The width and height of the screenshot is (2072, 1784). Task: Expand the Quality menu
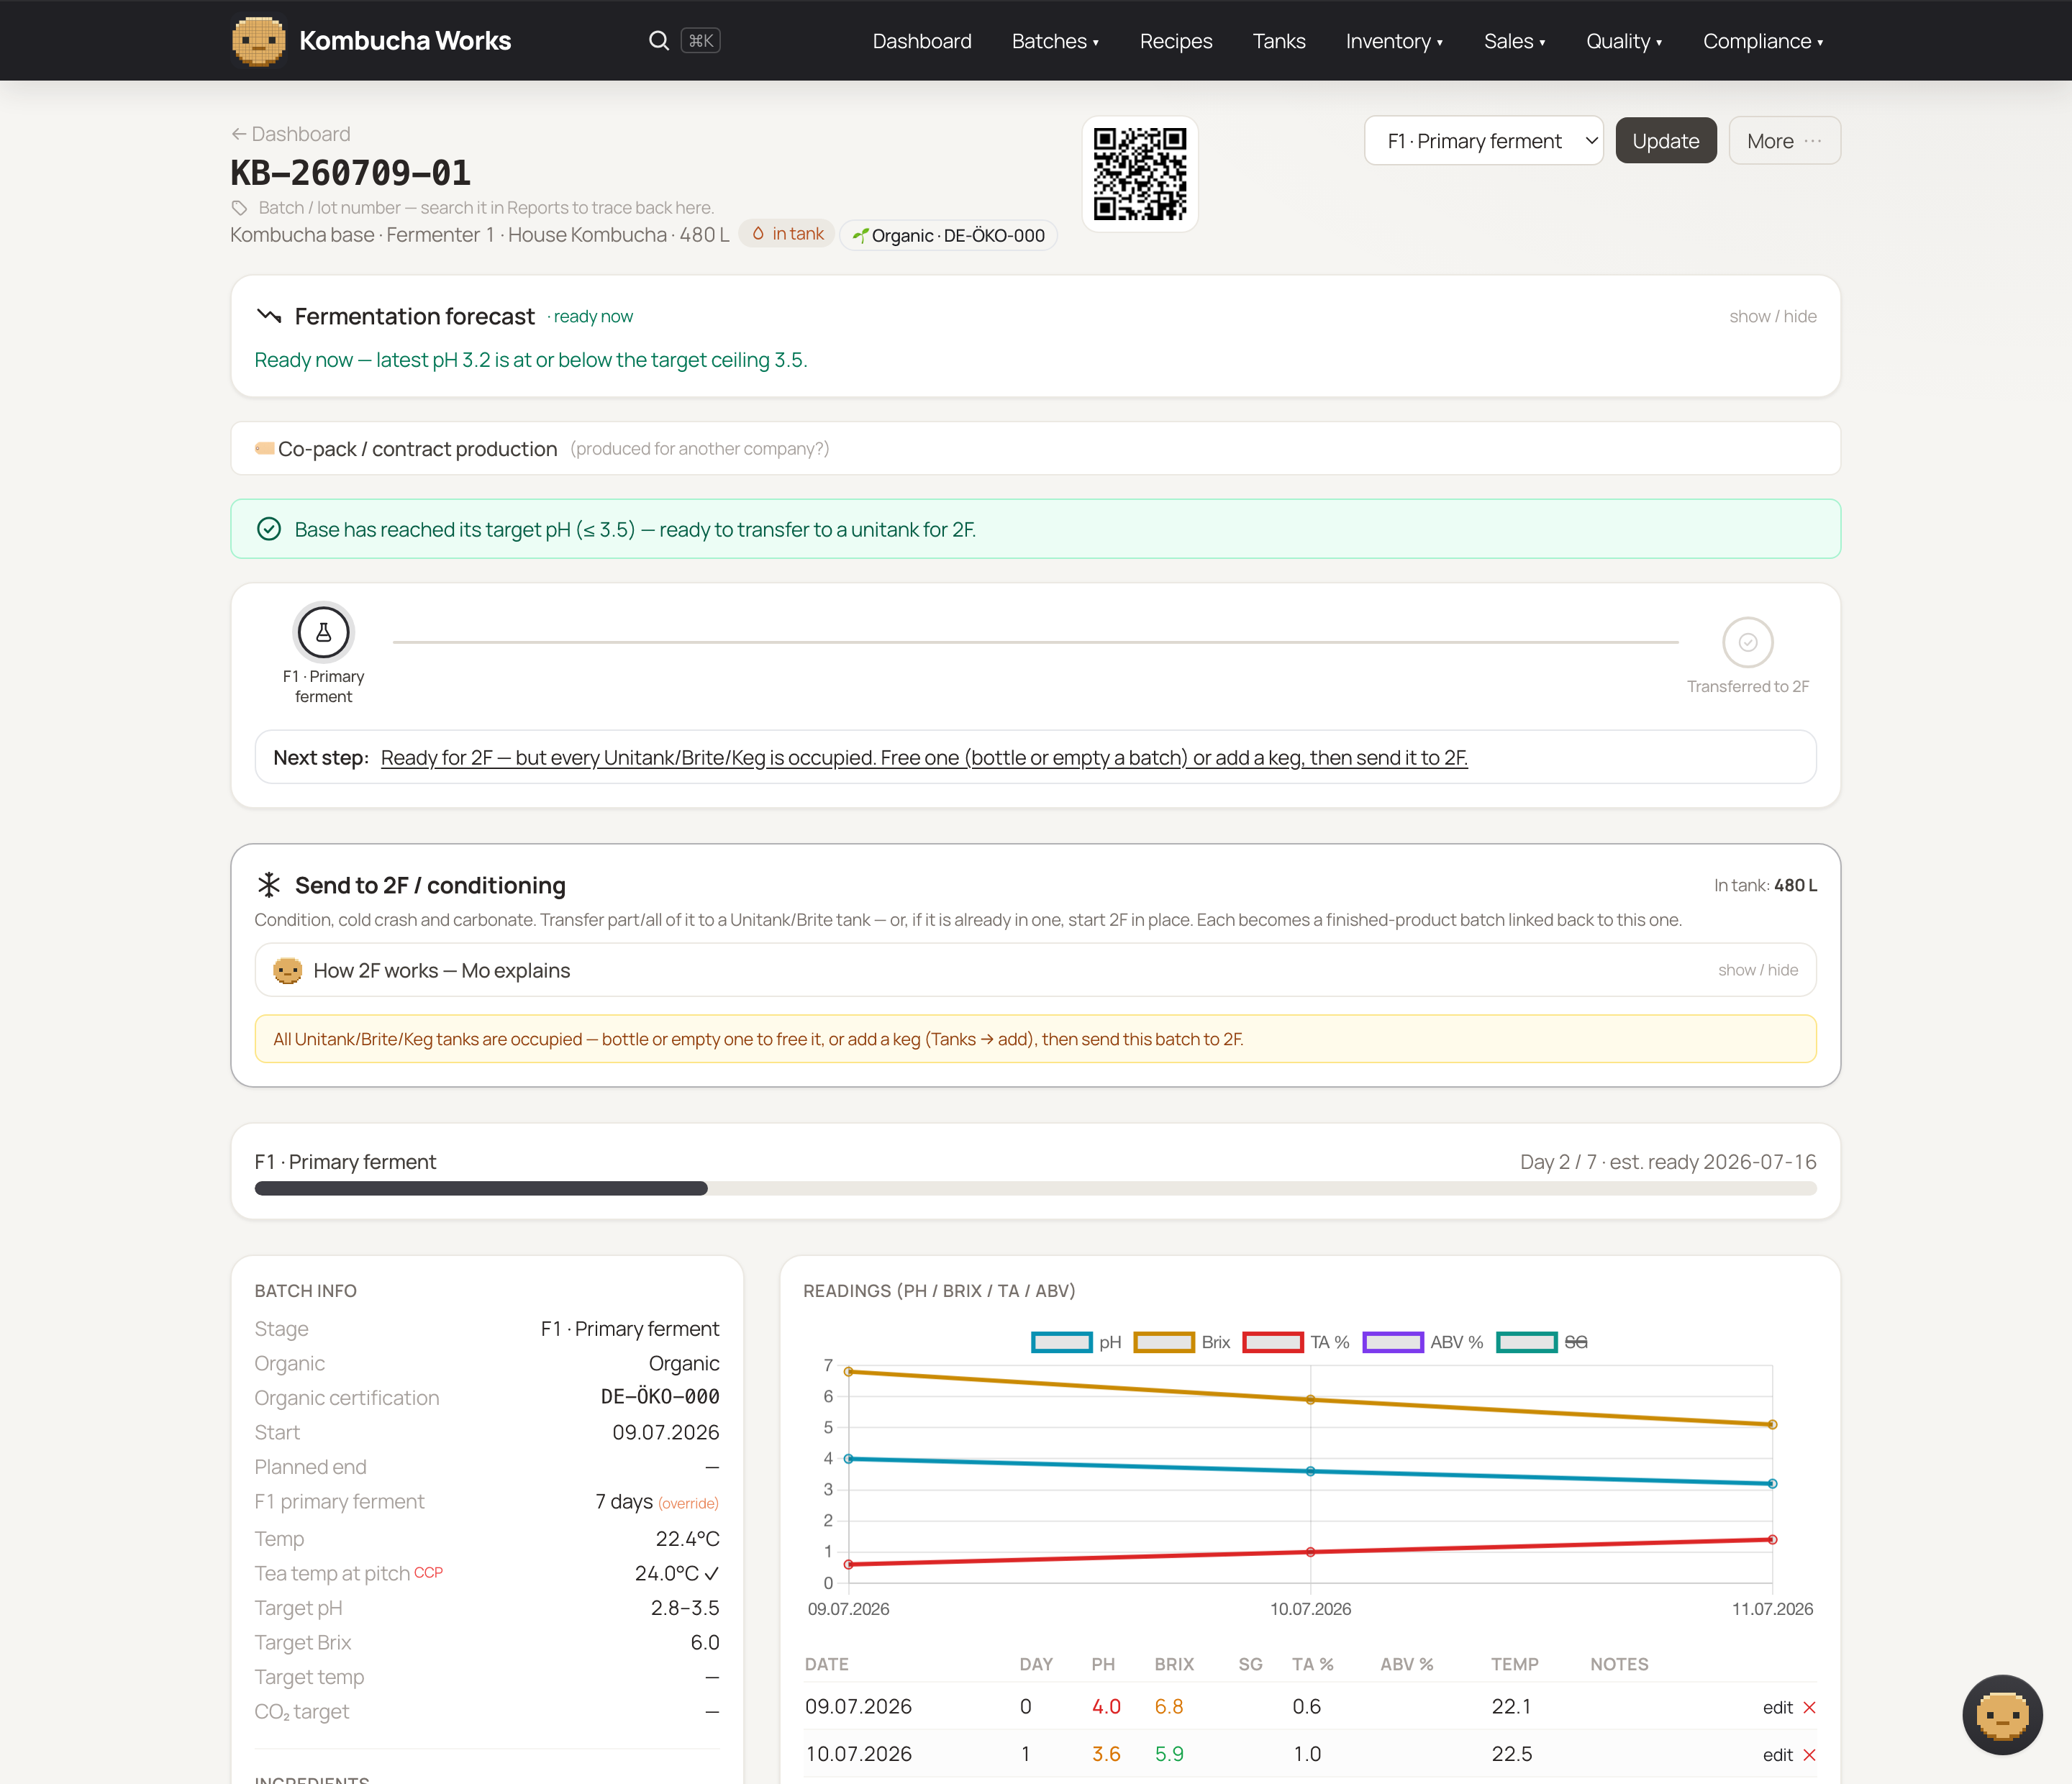click(x=1623, y=41)
